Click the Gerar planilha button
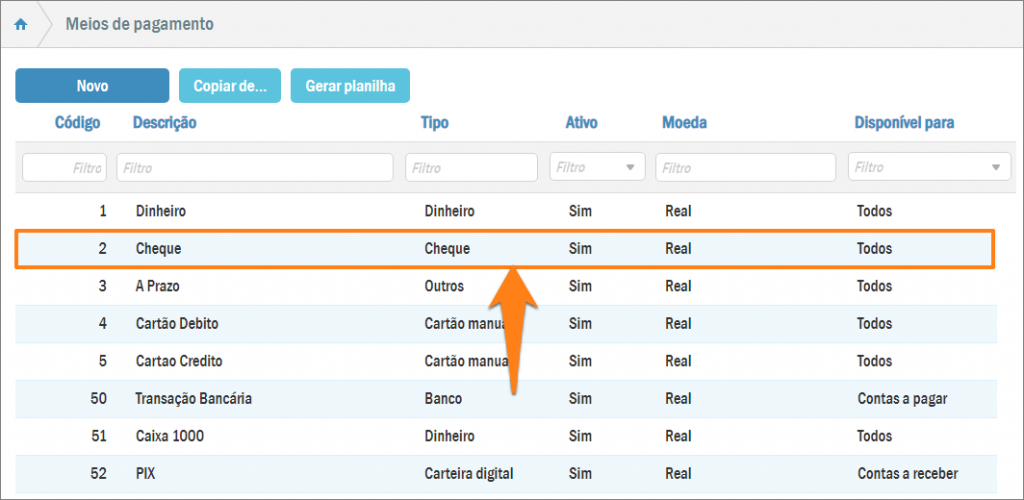1024x500 pixels. point(350,86)
